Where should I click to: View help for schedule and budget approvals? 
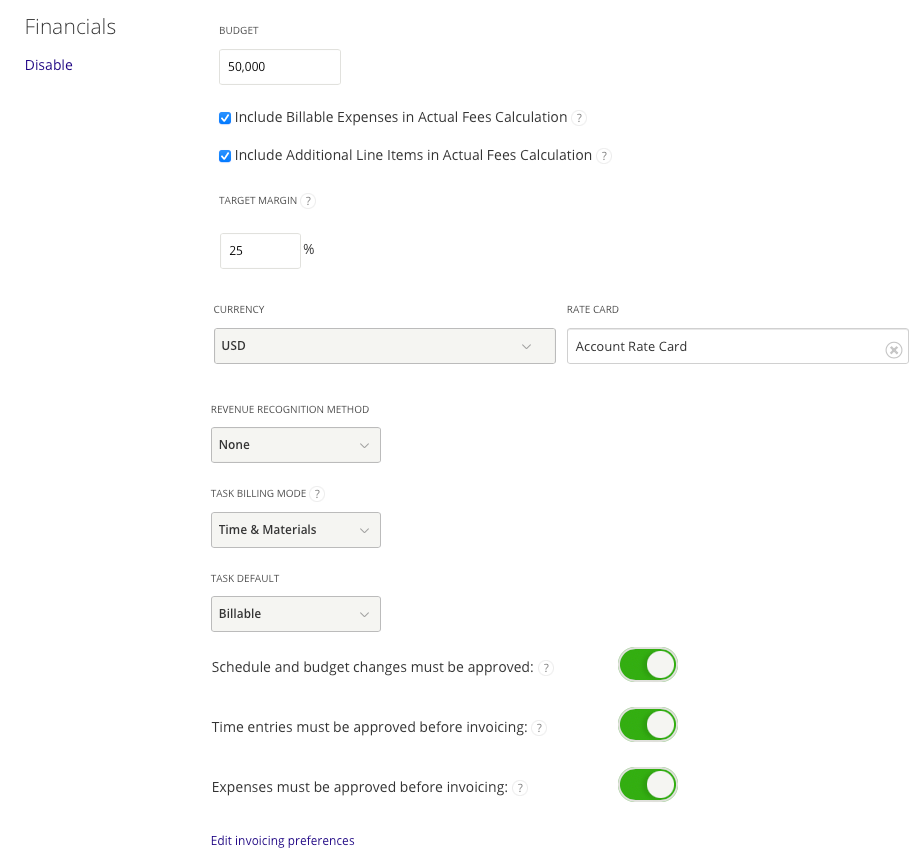coord(546,667)
